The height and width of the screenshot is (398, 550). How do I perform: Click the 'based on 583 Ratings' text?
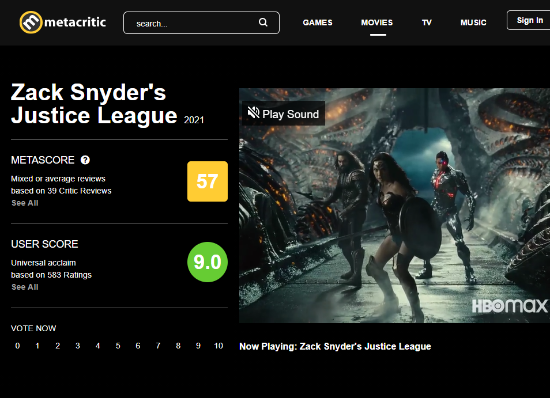point(51,275)
